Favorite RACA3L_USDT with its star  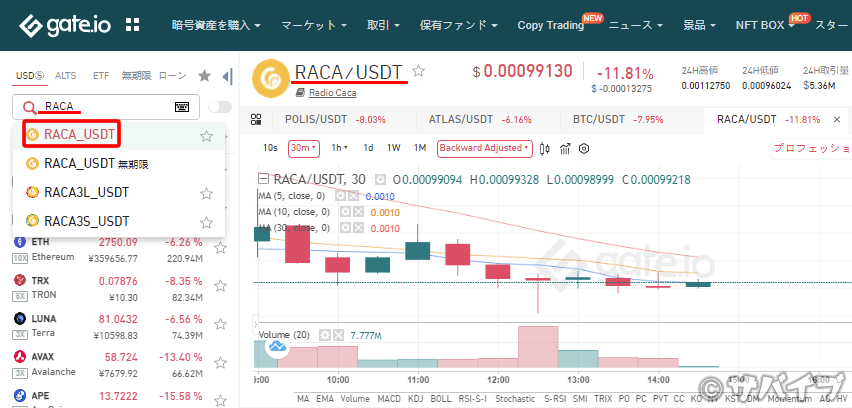pyautogui.click(x=206, y=193)
